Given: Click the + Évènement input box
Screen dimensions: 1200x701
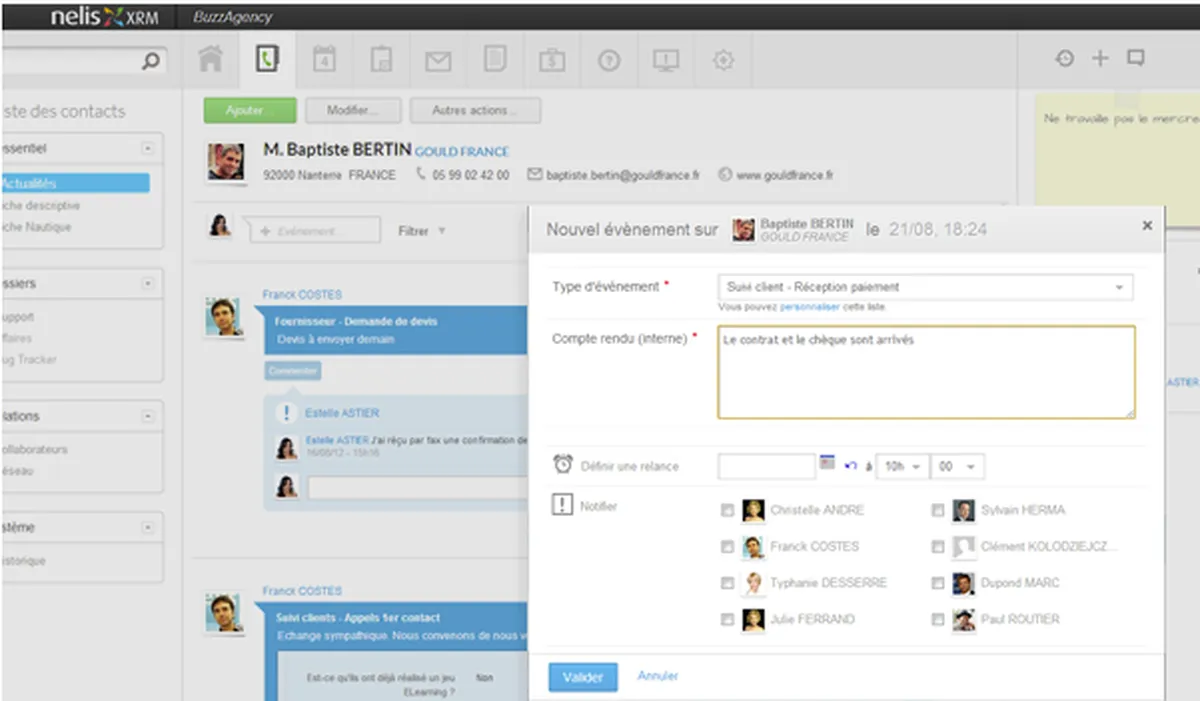Looking at the screenshot, I should pyautogui.click(x=315, y=231).
